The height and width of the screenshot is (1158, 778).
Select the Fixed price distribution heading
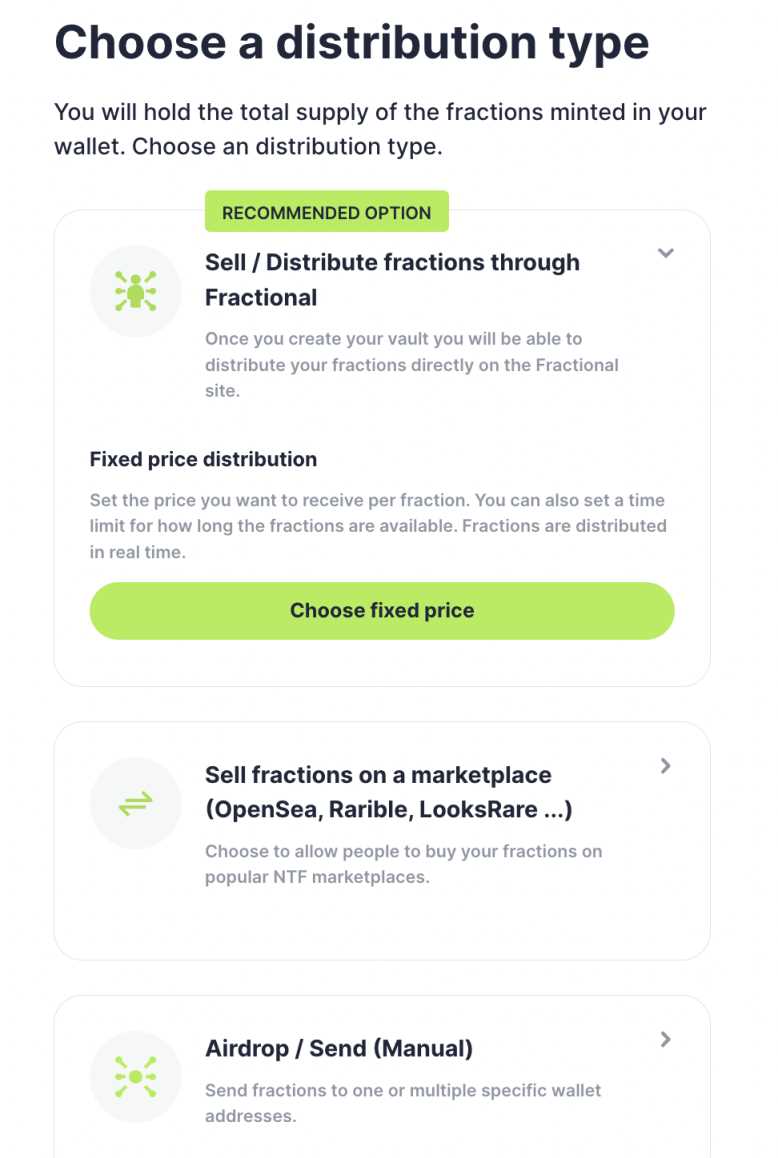(x=201, y=459)
